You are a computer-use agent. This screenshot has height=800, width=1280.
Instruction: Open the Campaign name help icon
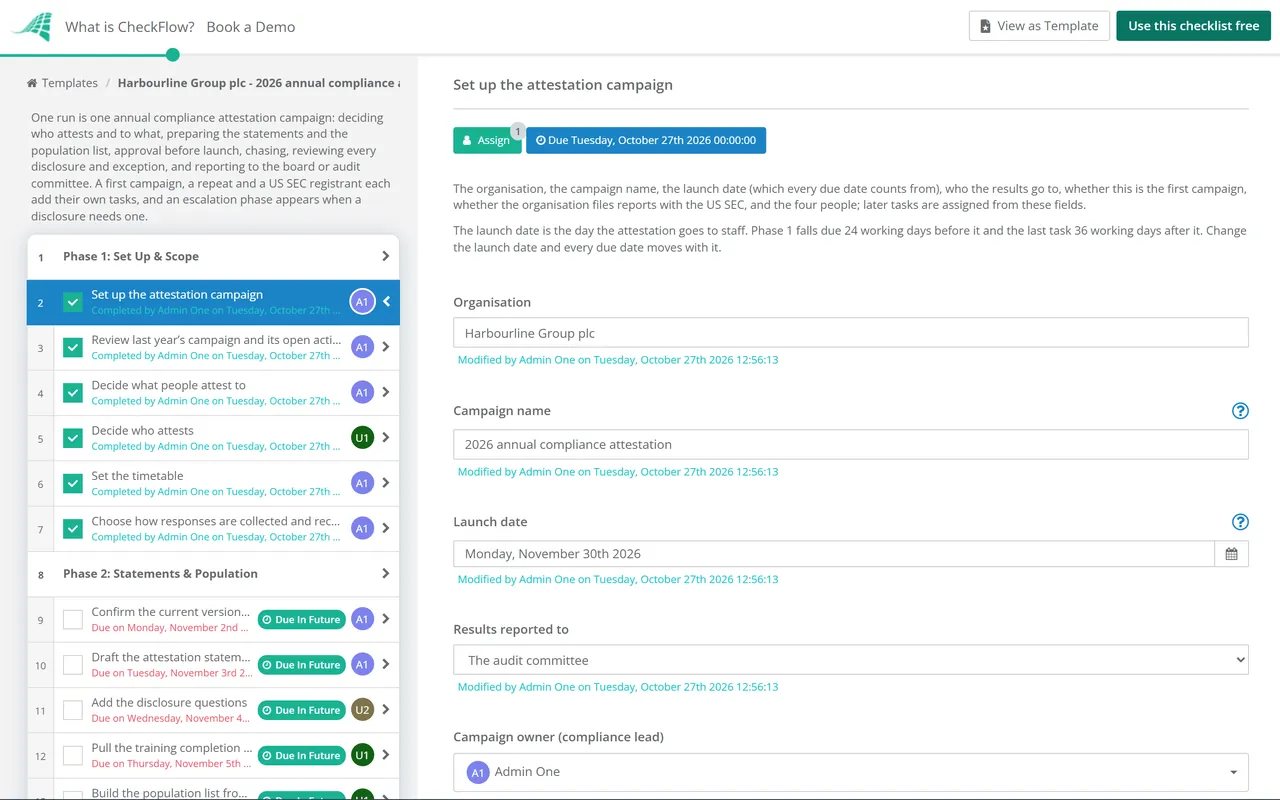click(x=1240, y=411)
